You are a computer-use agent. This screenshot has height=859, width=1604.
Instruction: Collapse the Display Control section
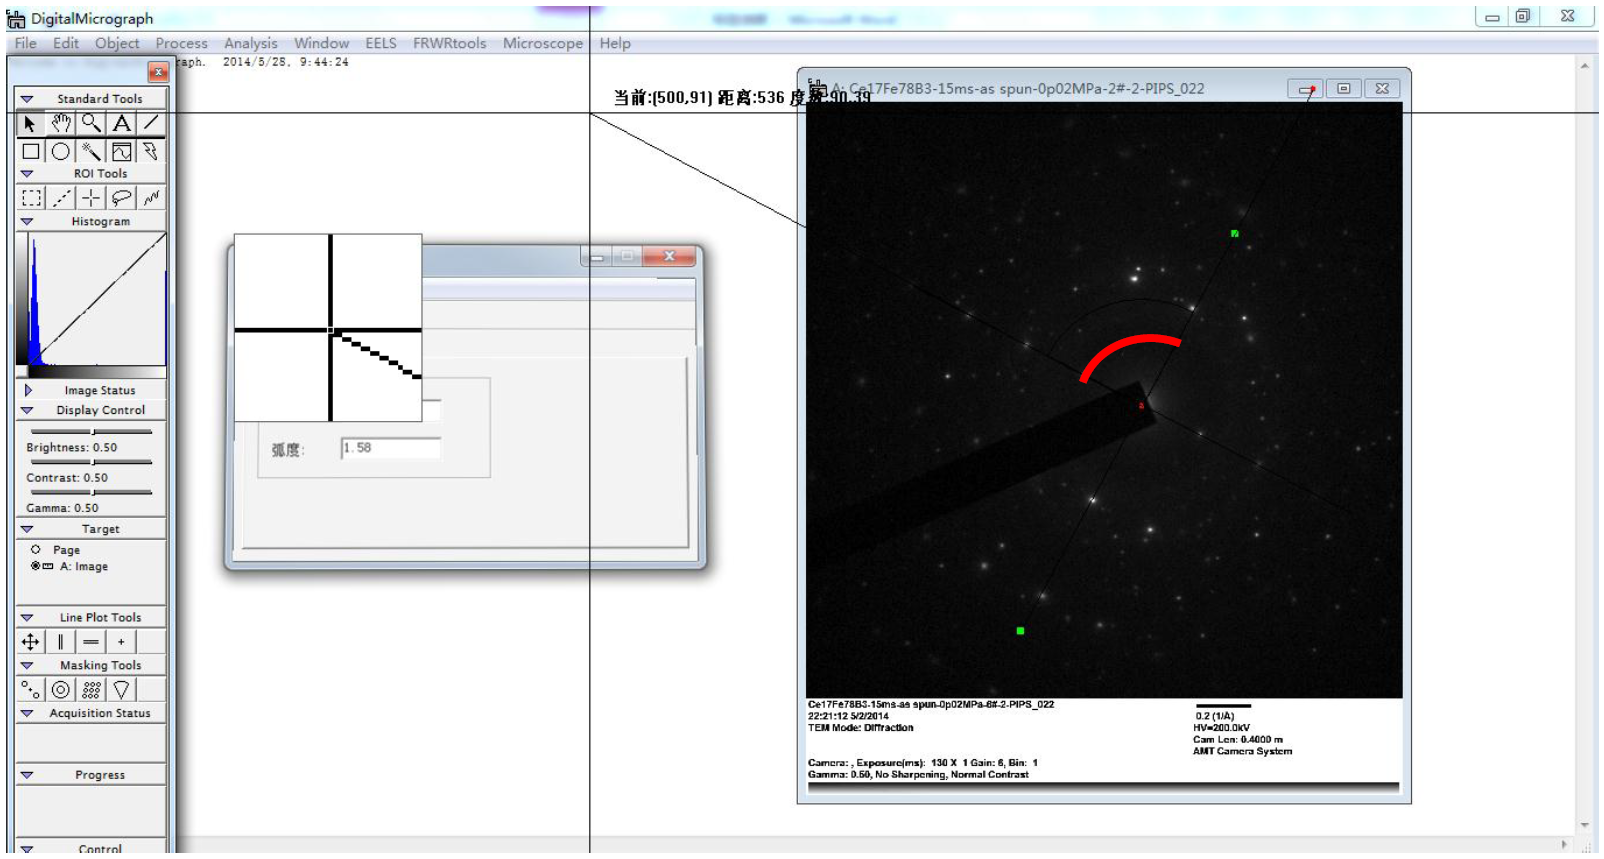27,411
